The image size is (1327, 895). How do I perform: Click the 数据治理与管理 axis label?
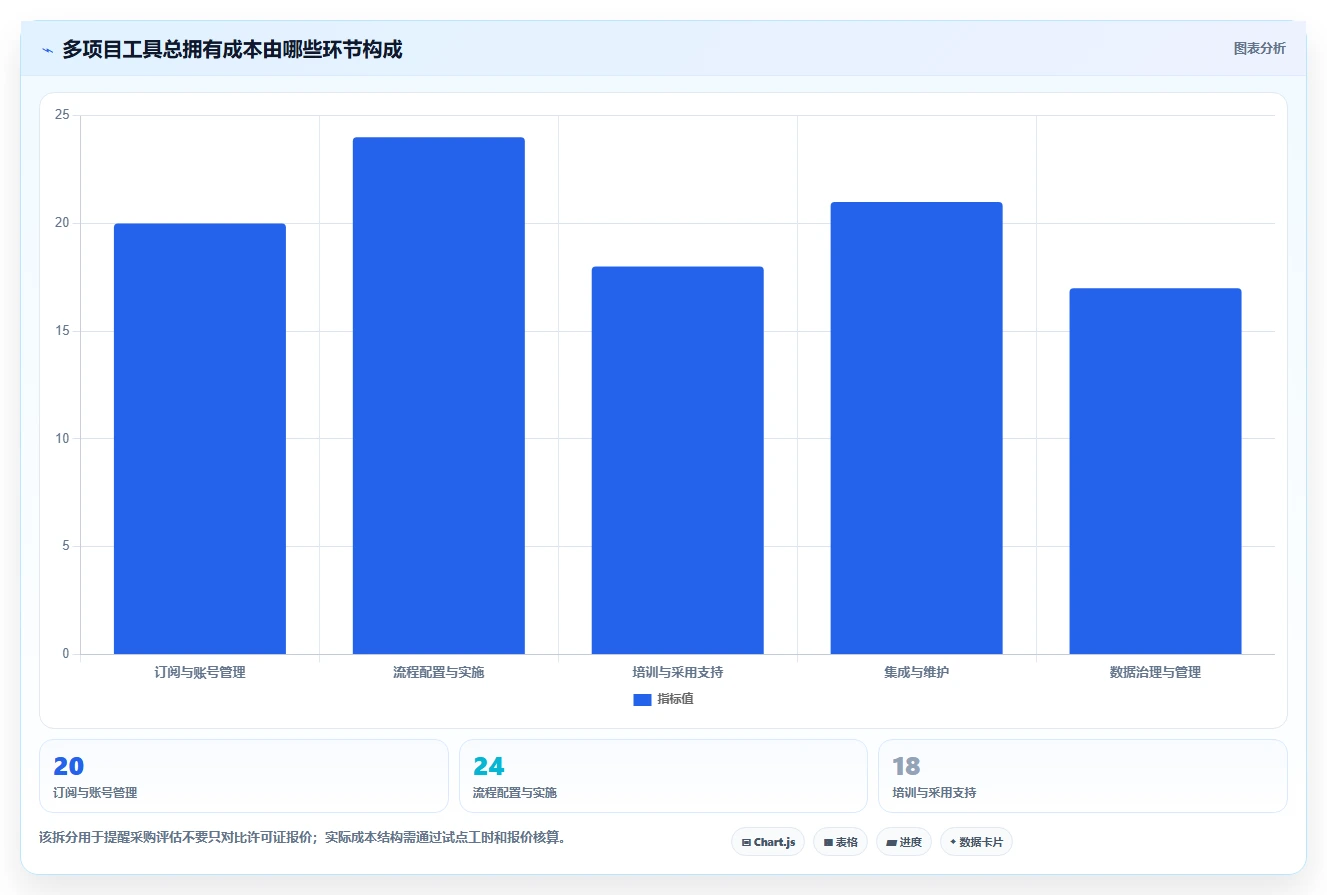1155,673
